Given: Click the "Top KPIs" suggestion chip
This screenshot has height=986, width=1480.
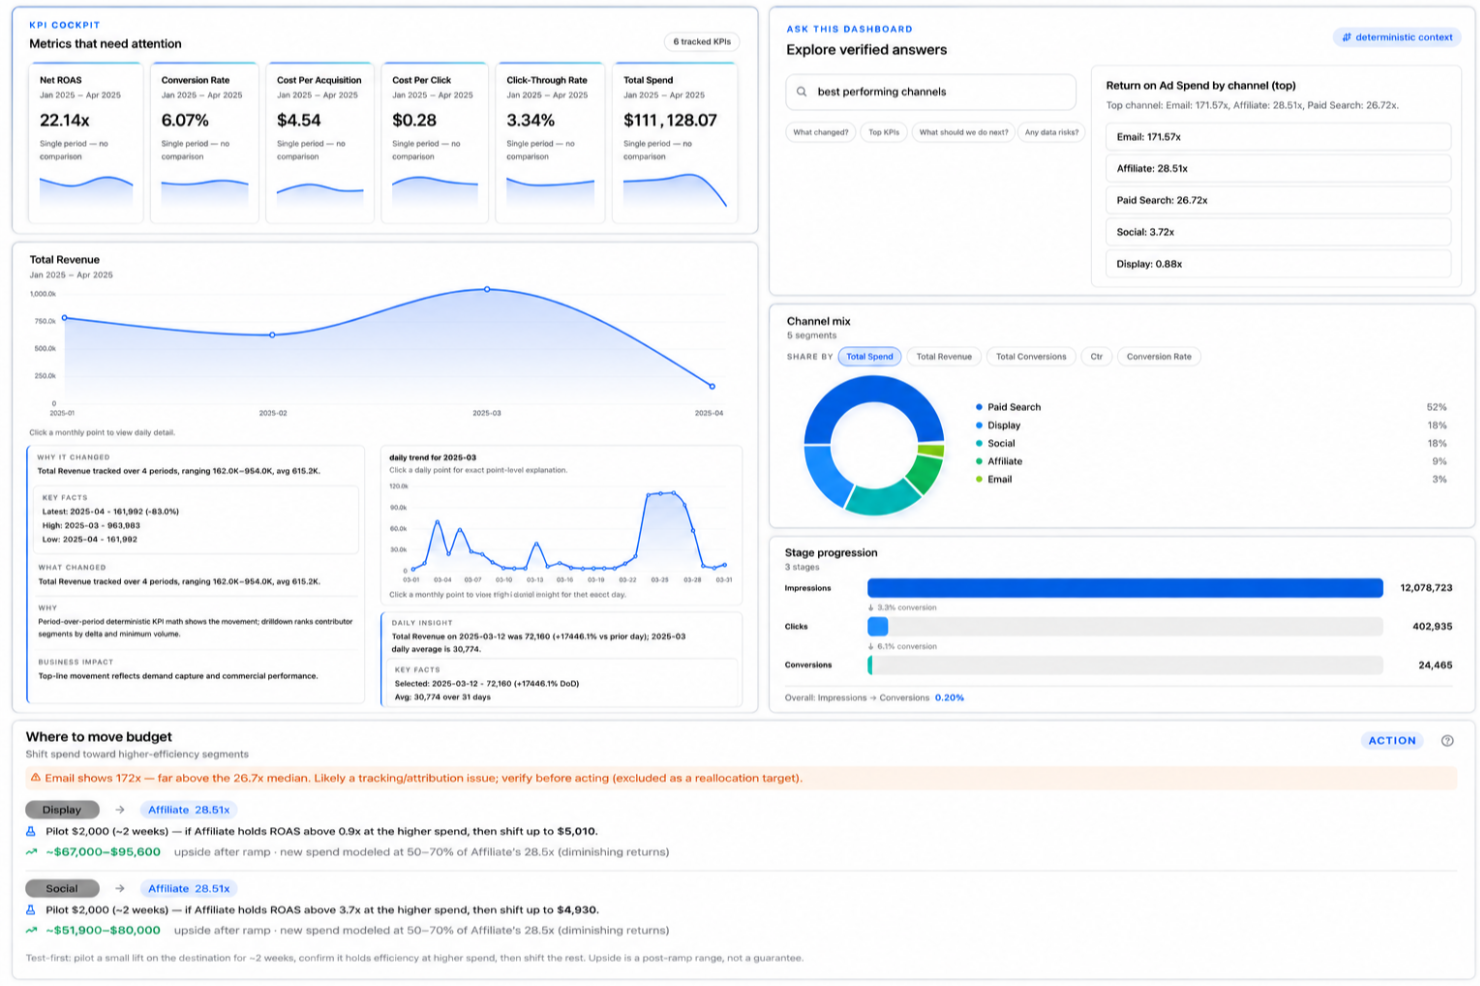Looking at the screenshot, I should [884, 132].
